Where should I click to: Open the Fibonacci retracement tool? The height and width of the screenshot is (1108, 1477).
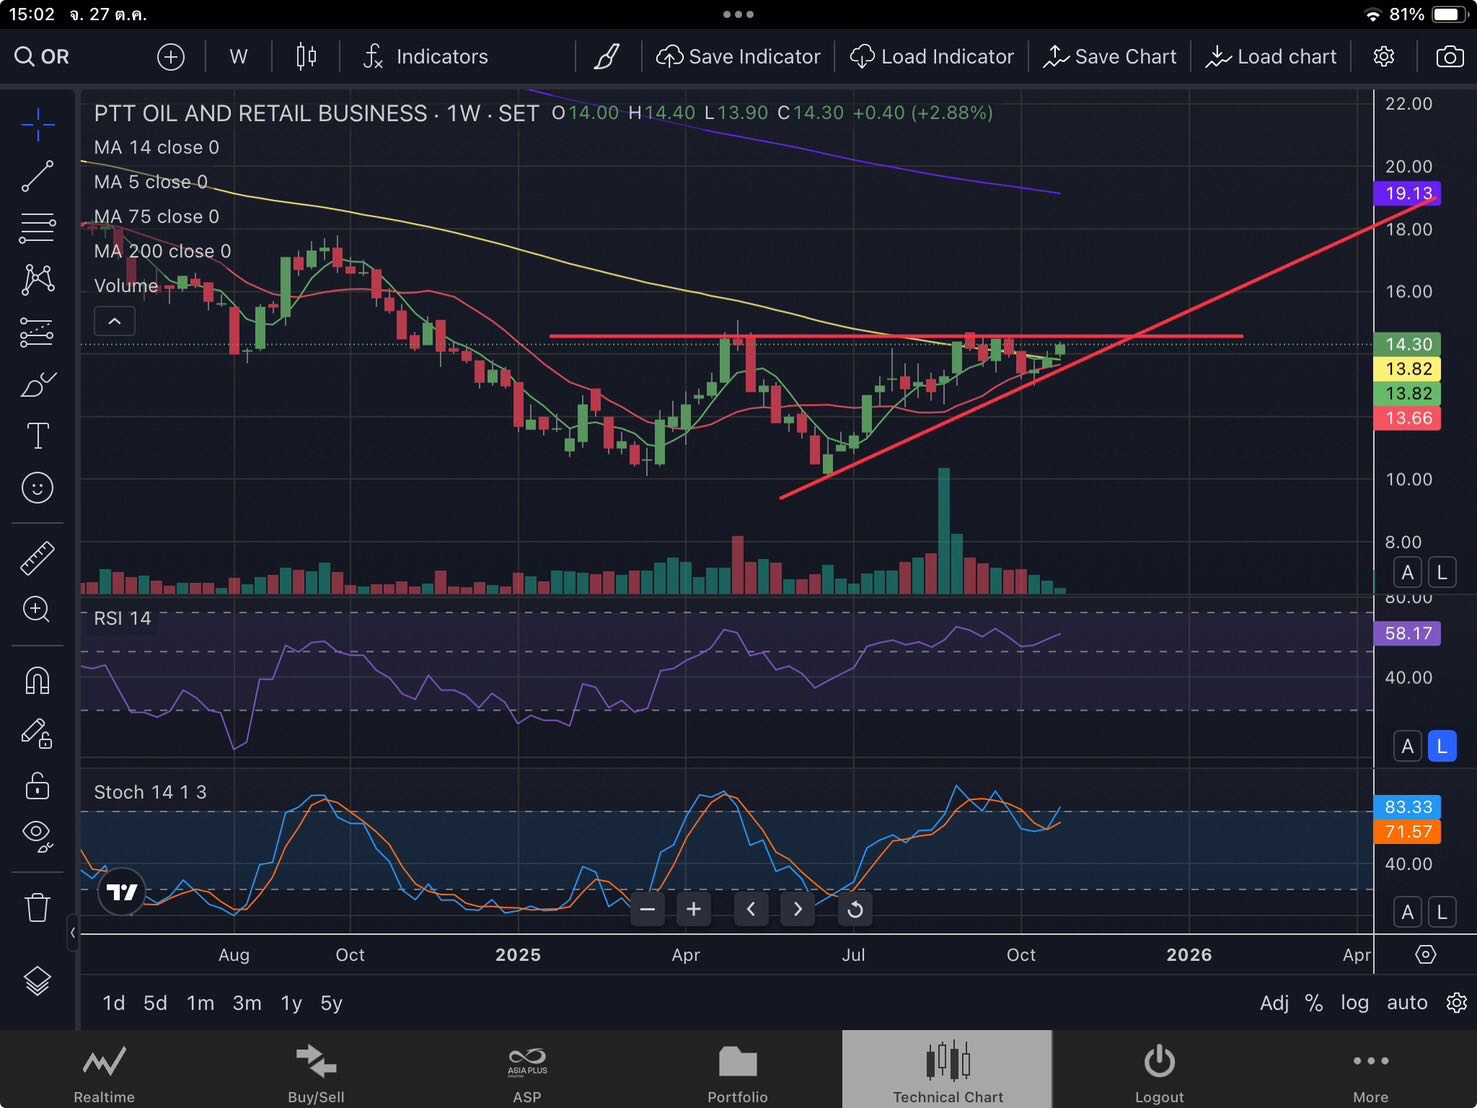click(37, 227)
